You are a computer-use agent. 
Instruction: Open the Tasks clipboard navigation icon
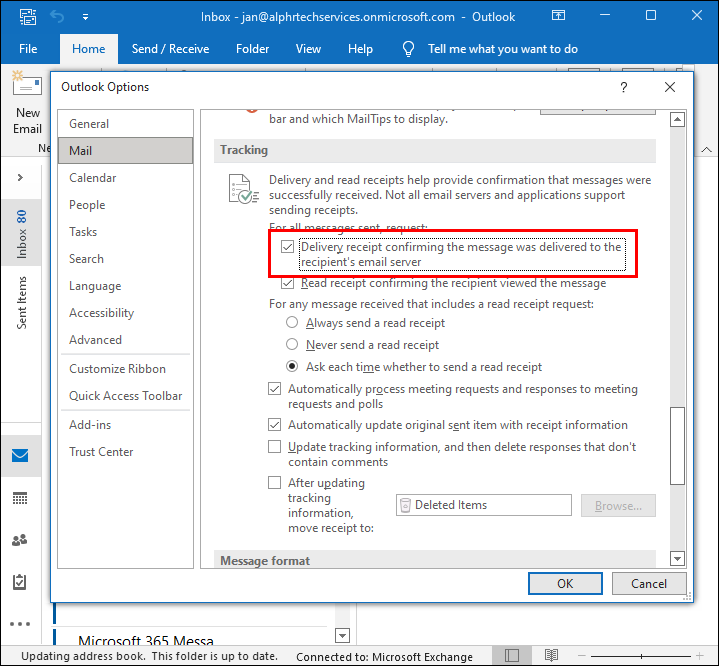[x=20, y=582]
